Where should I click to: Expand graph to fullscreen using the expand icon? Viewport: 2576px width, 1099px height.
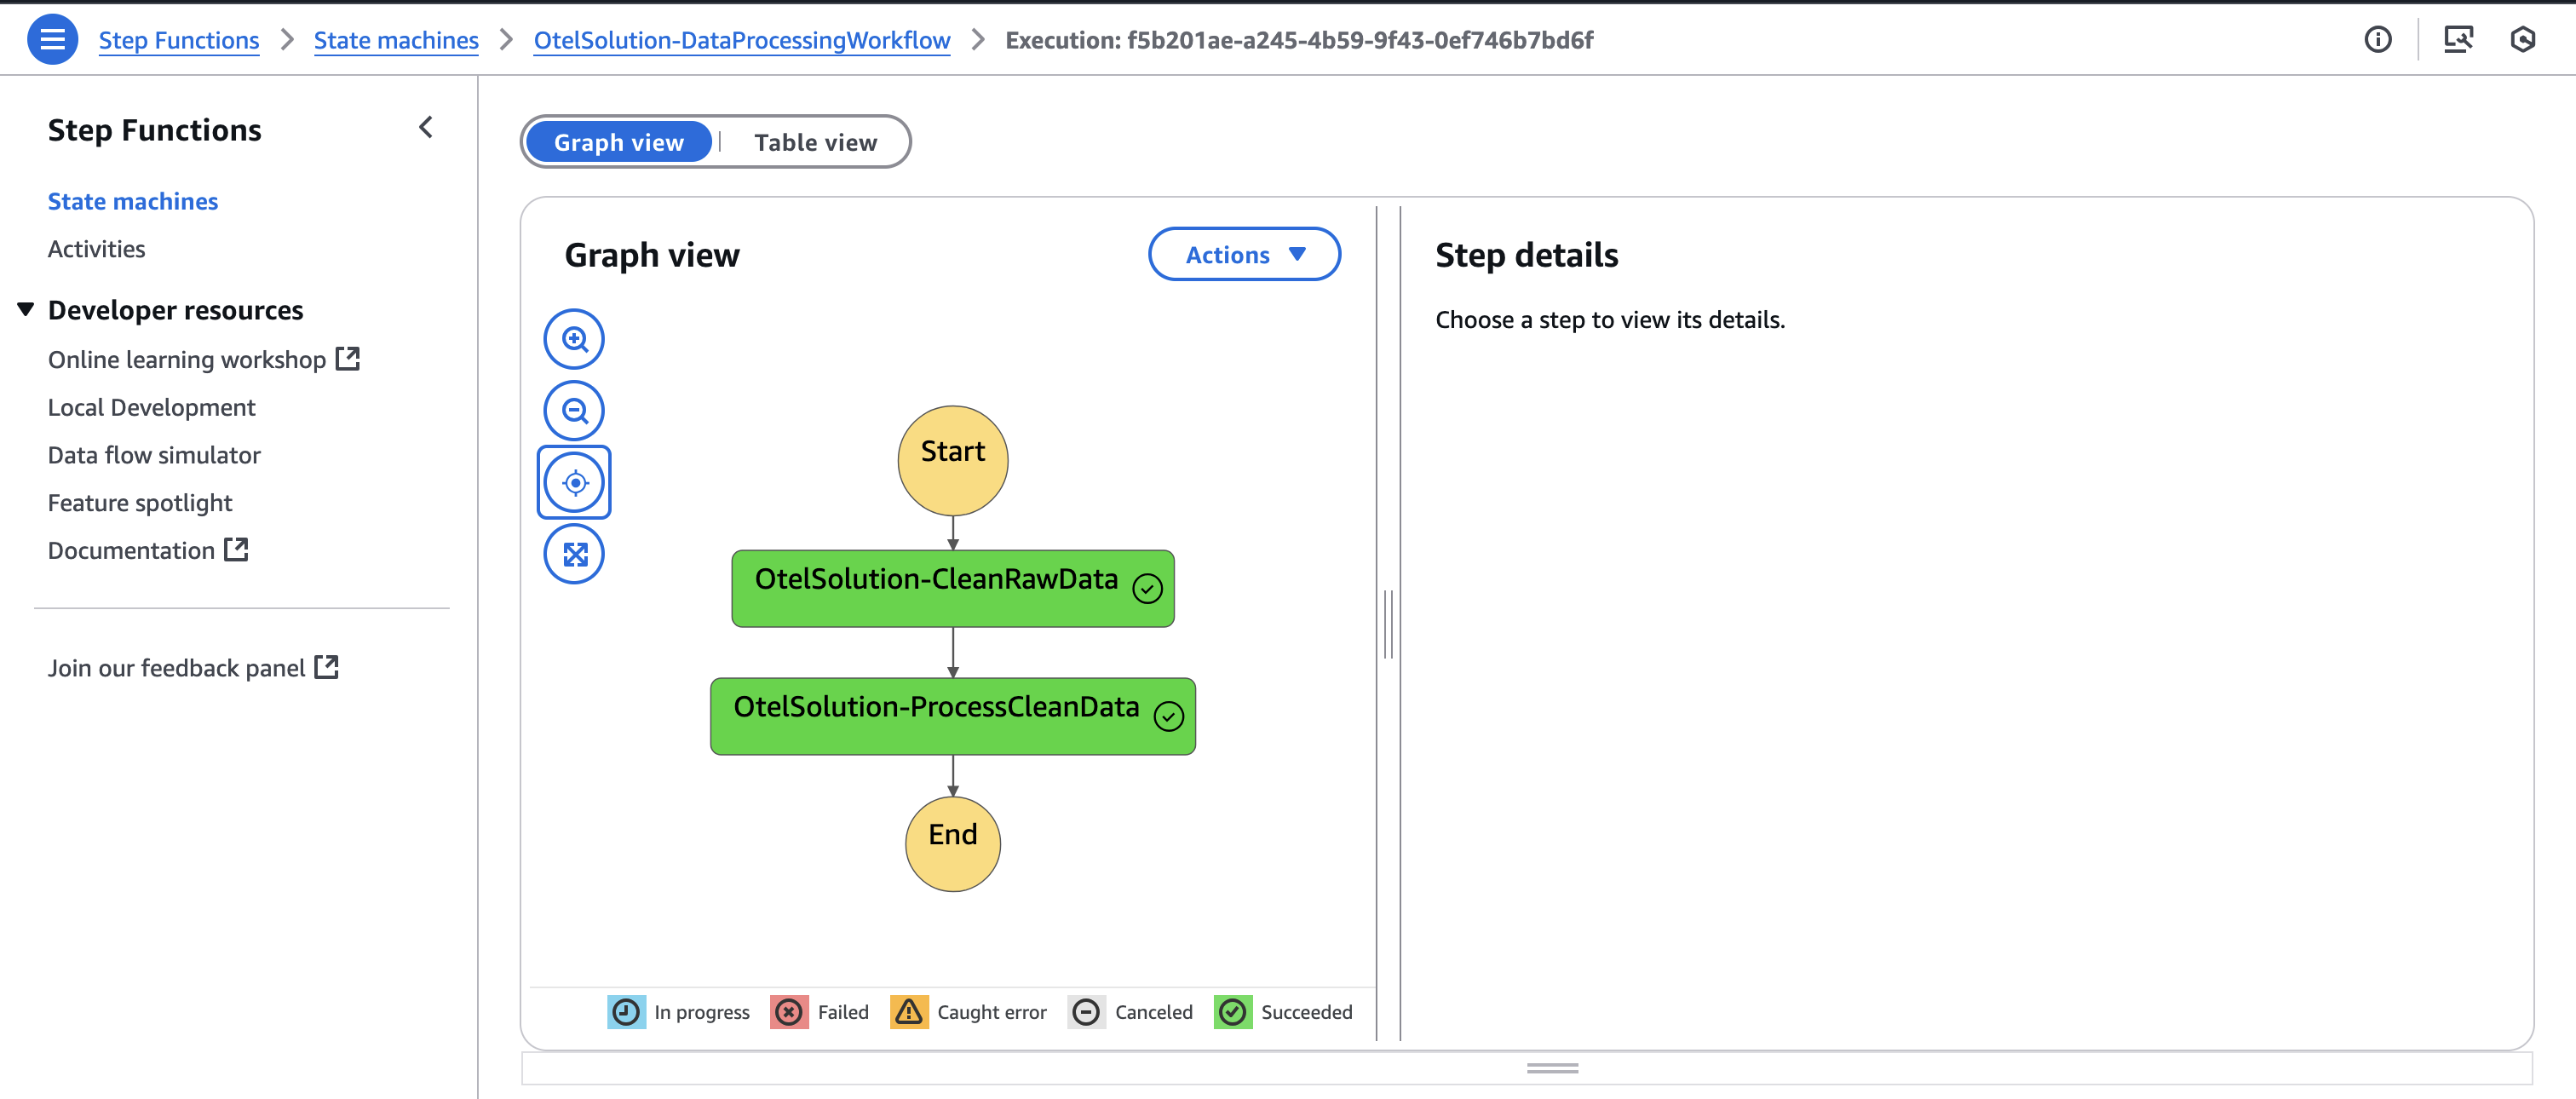click(574, 553)
